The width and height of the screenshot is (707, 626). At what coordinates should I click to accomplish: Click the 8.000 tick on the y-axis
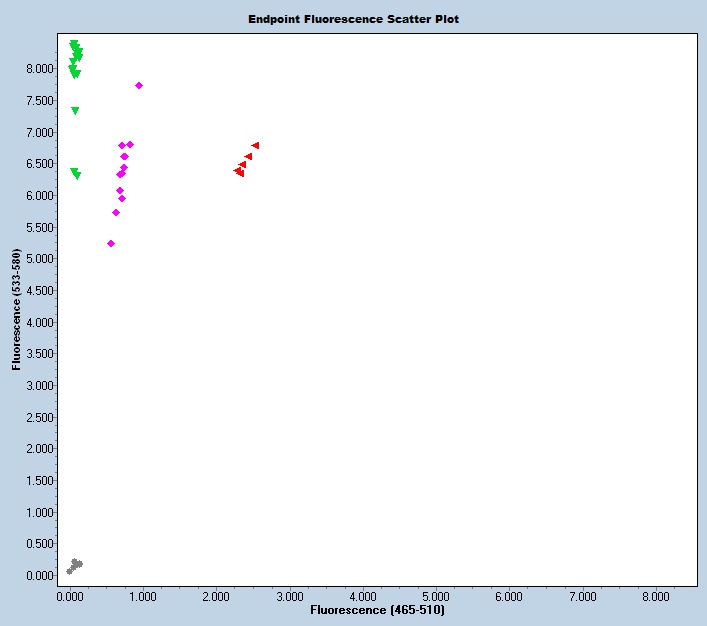[x=40, y=69]
